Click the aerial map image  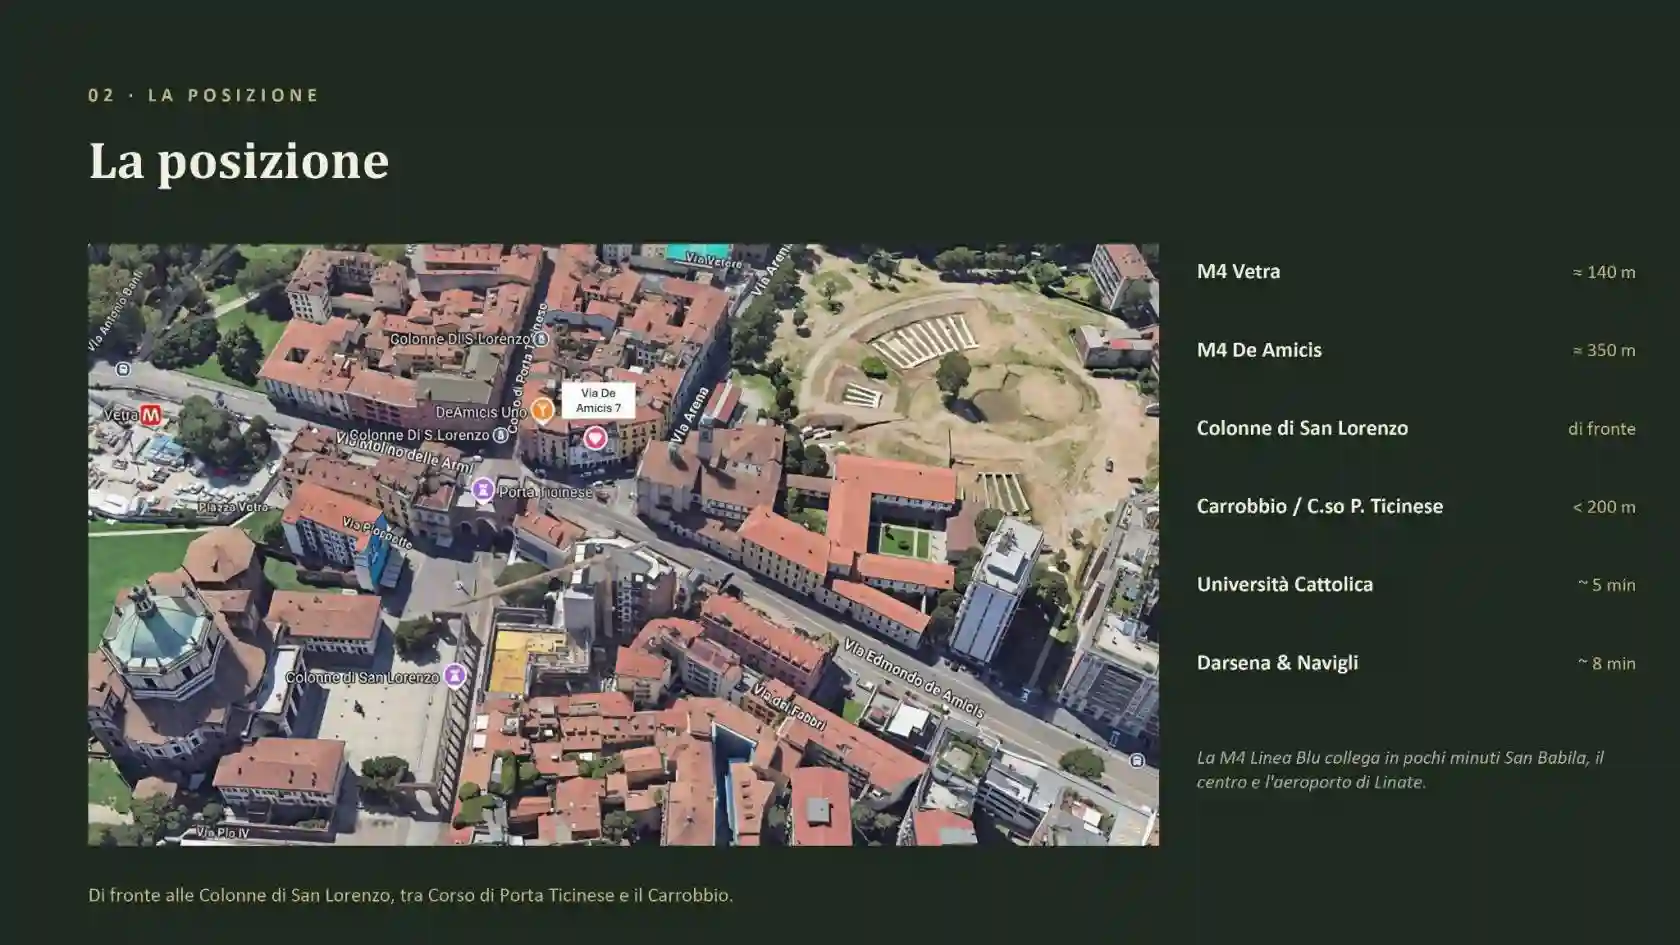pyautogui.click(x=623, y=545)
